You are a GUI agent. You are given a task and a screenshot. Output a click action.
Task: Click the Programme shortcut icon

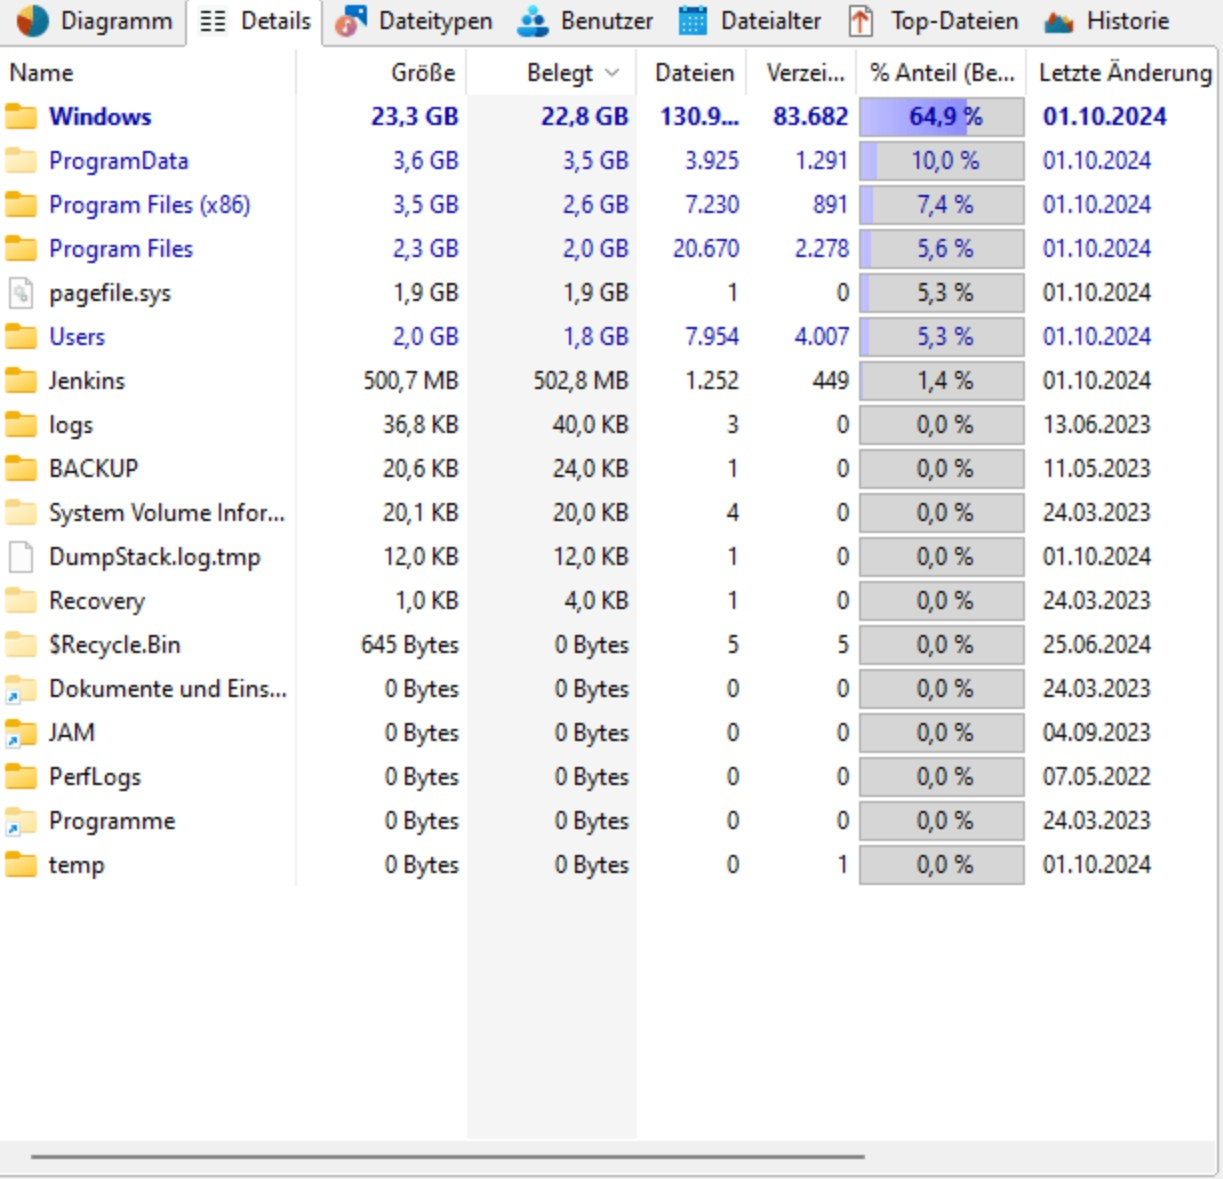click(x=20, y=821)
